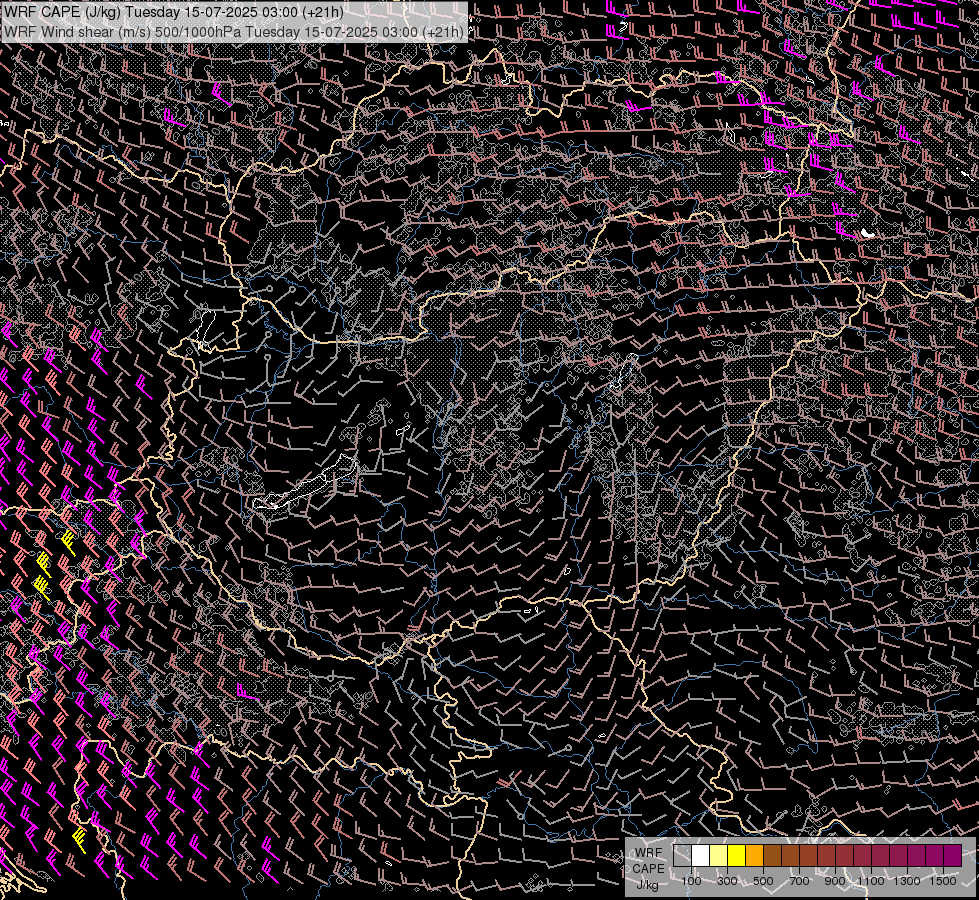
Task: Click the 1100 legend label
Action: [x=871, y=881]
